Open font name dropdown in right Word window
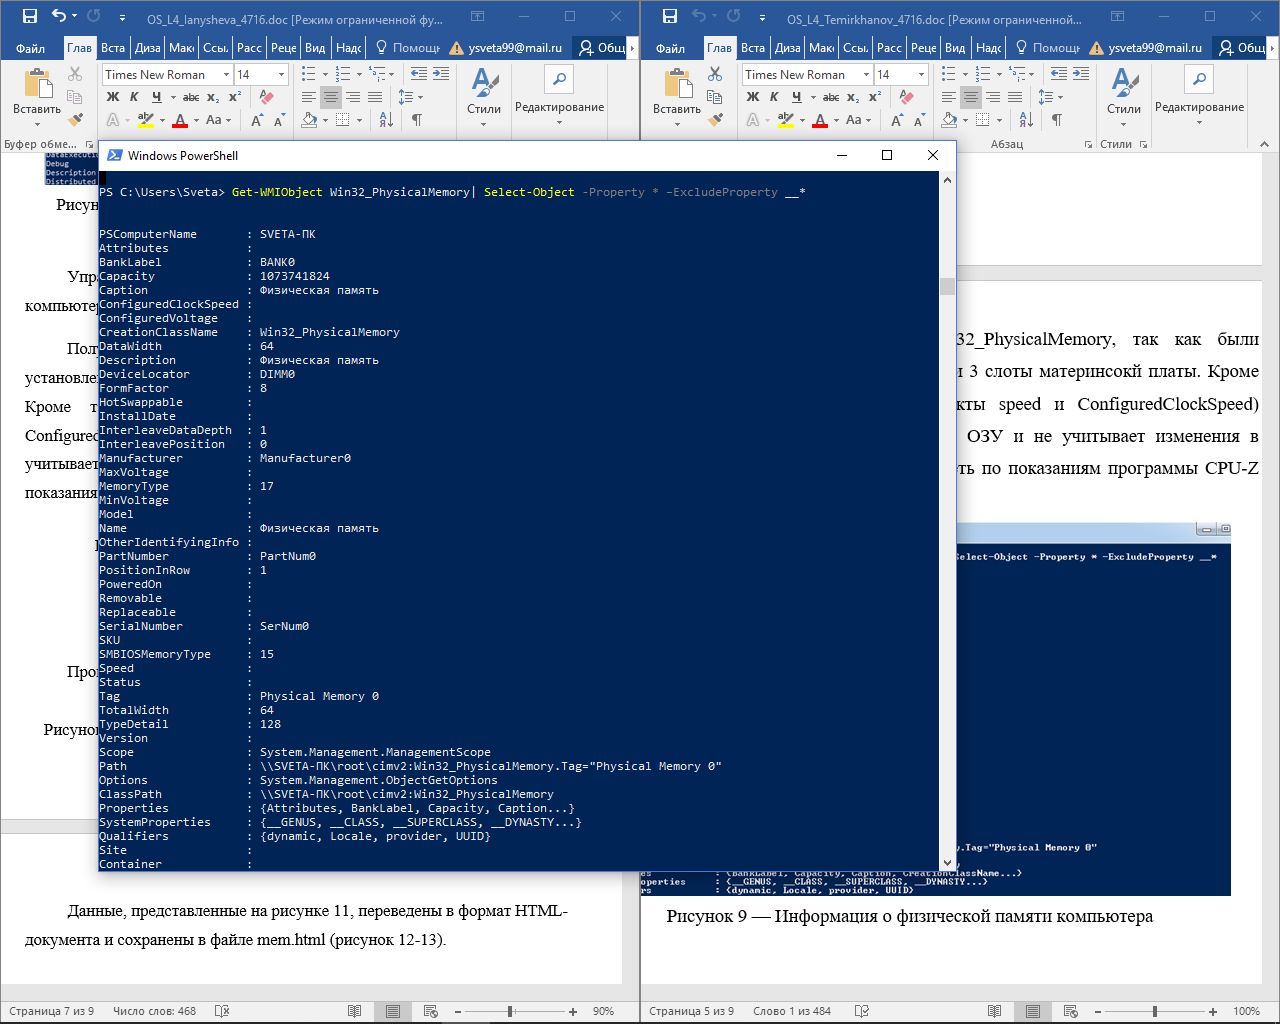 (866, 74)
